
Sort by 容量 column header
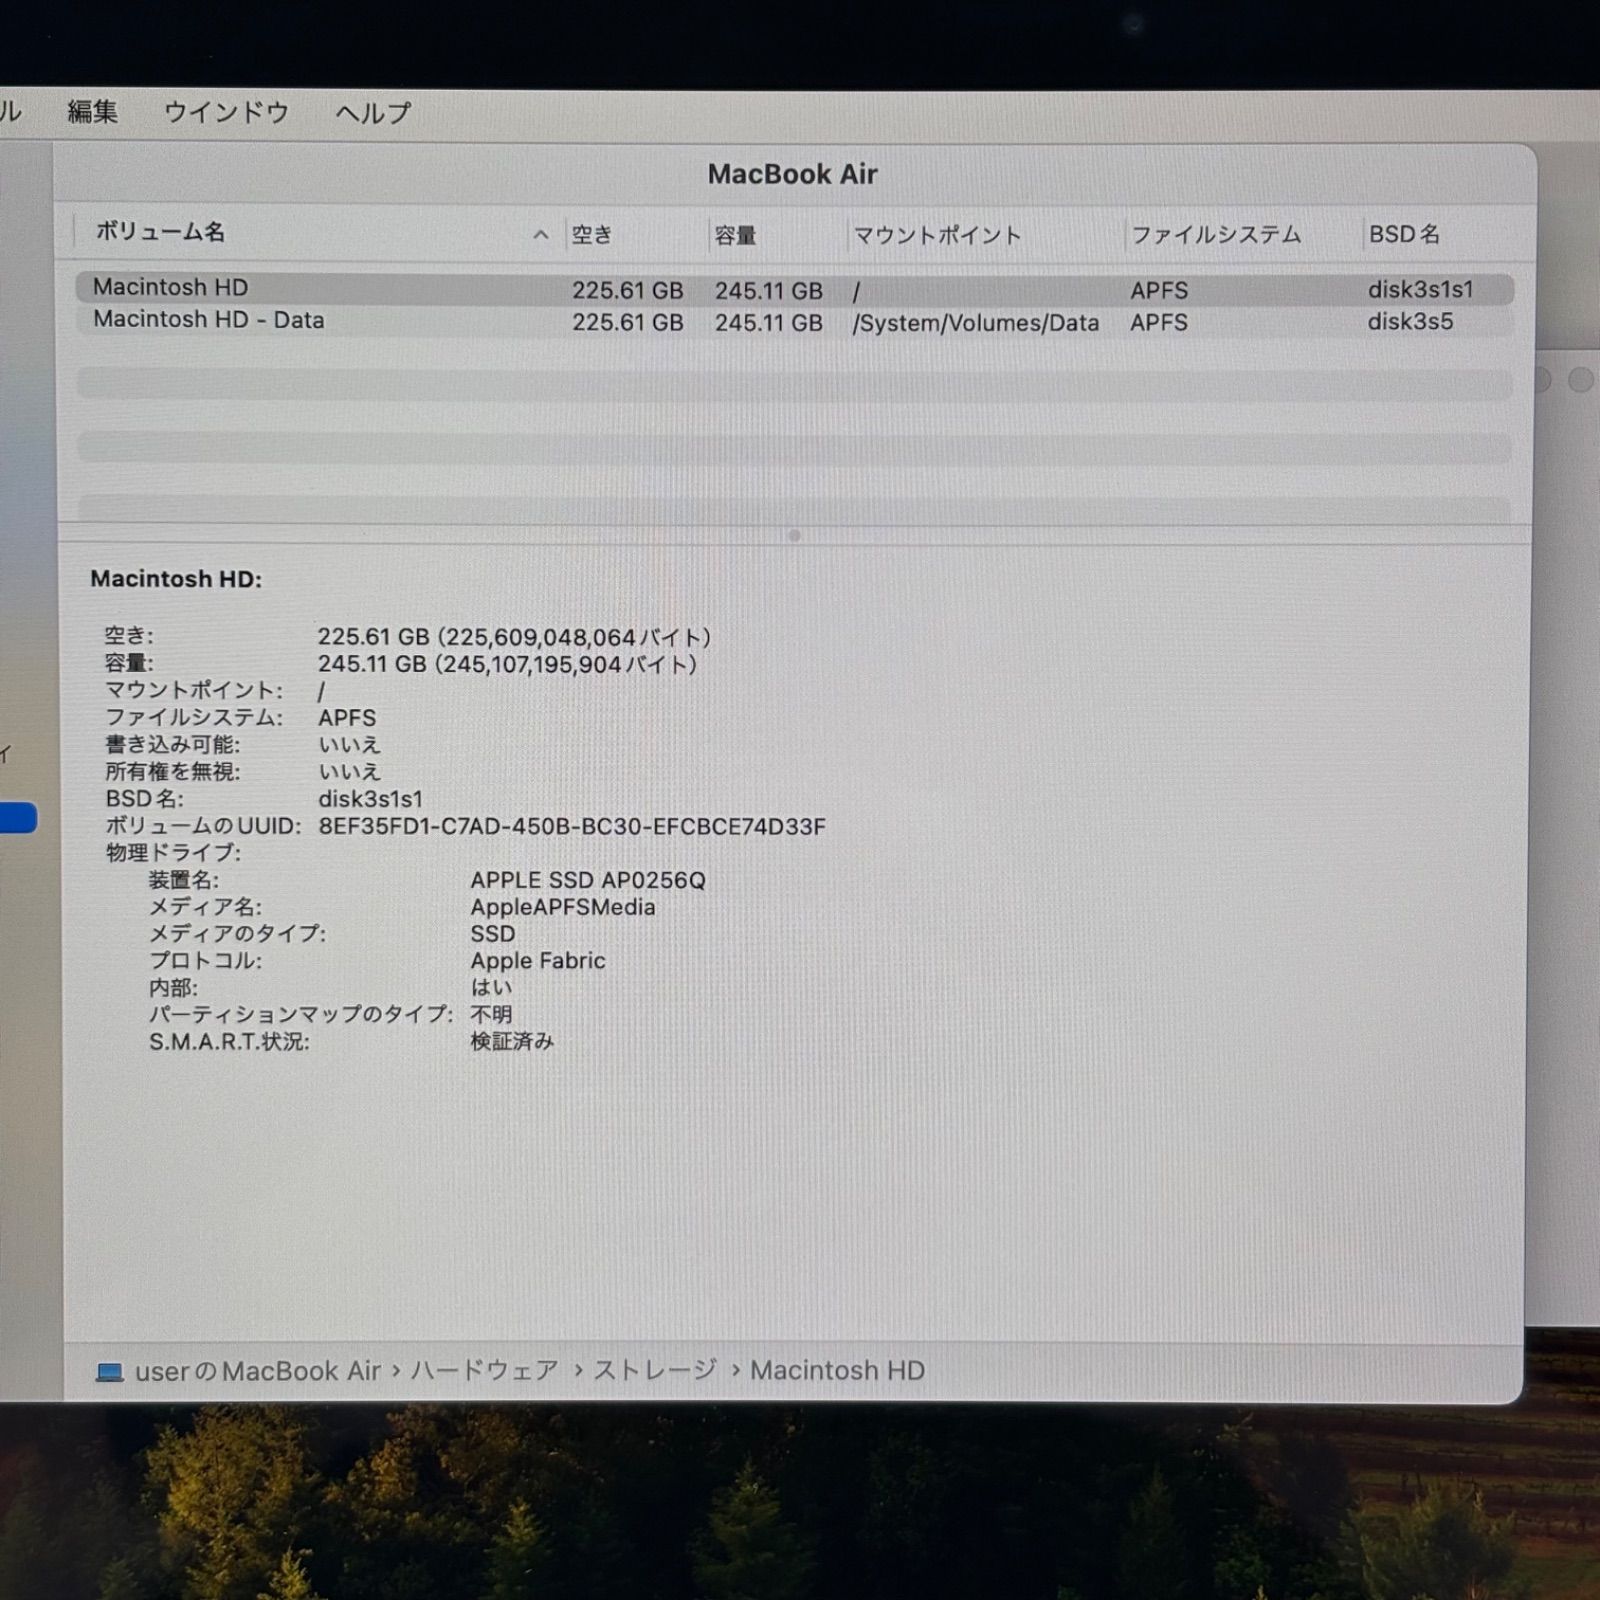click(x=735, y=235)
